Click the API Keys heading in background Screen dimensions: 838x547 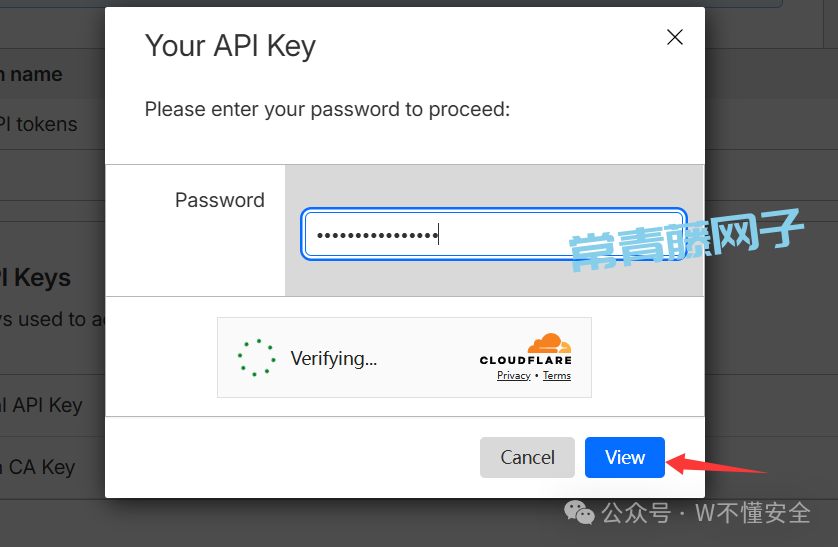[38, 278]
